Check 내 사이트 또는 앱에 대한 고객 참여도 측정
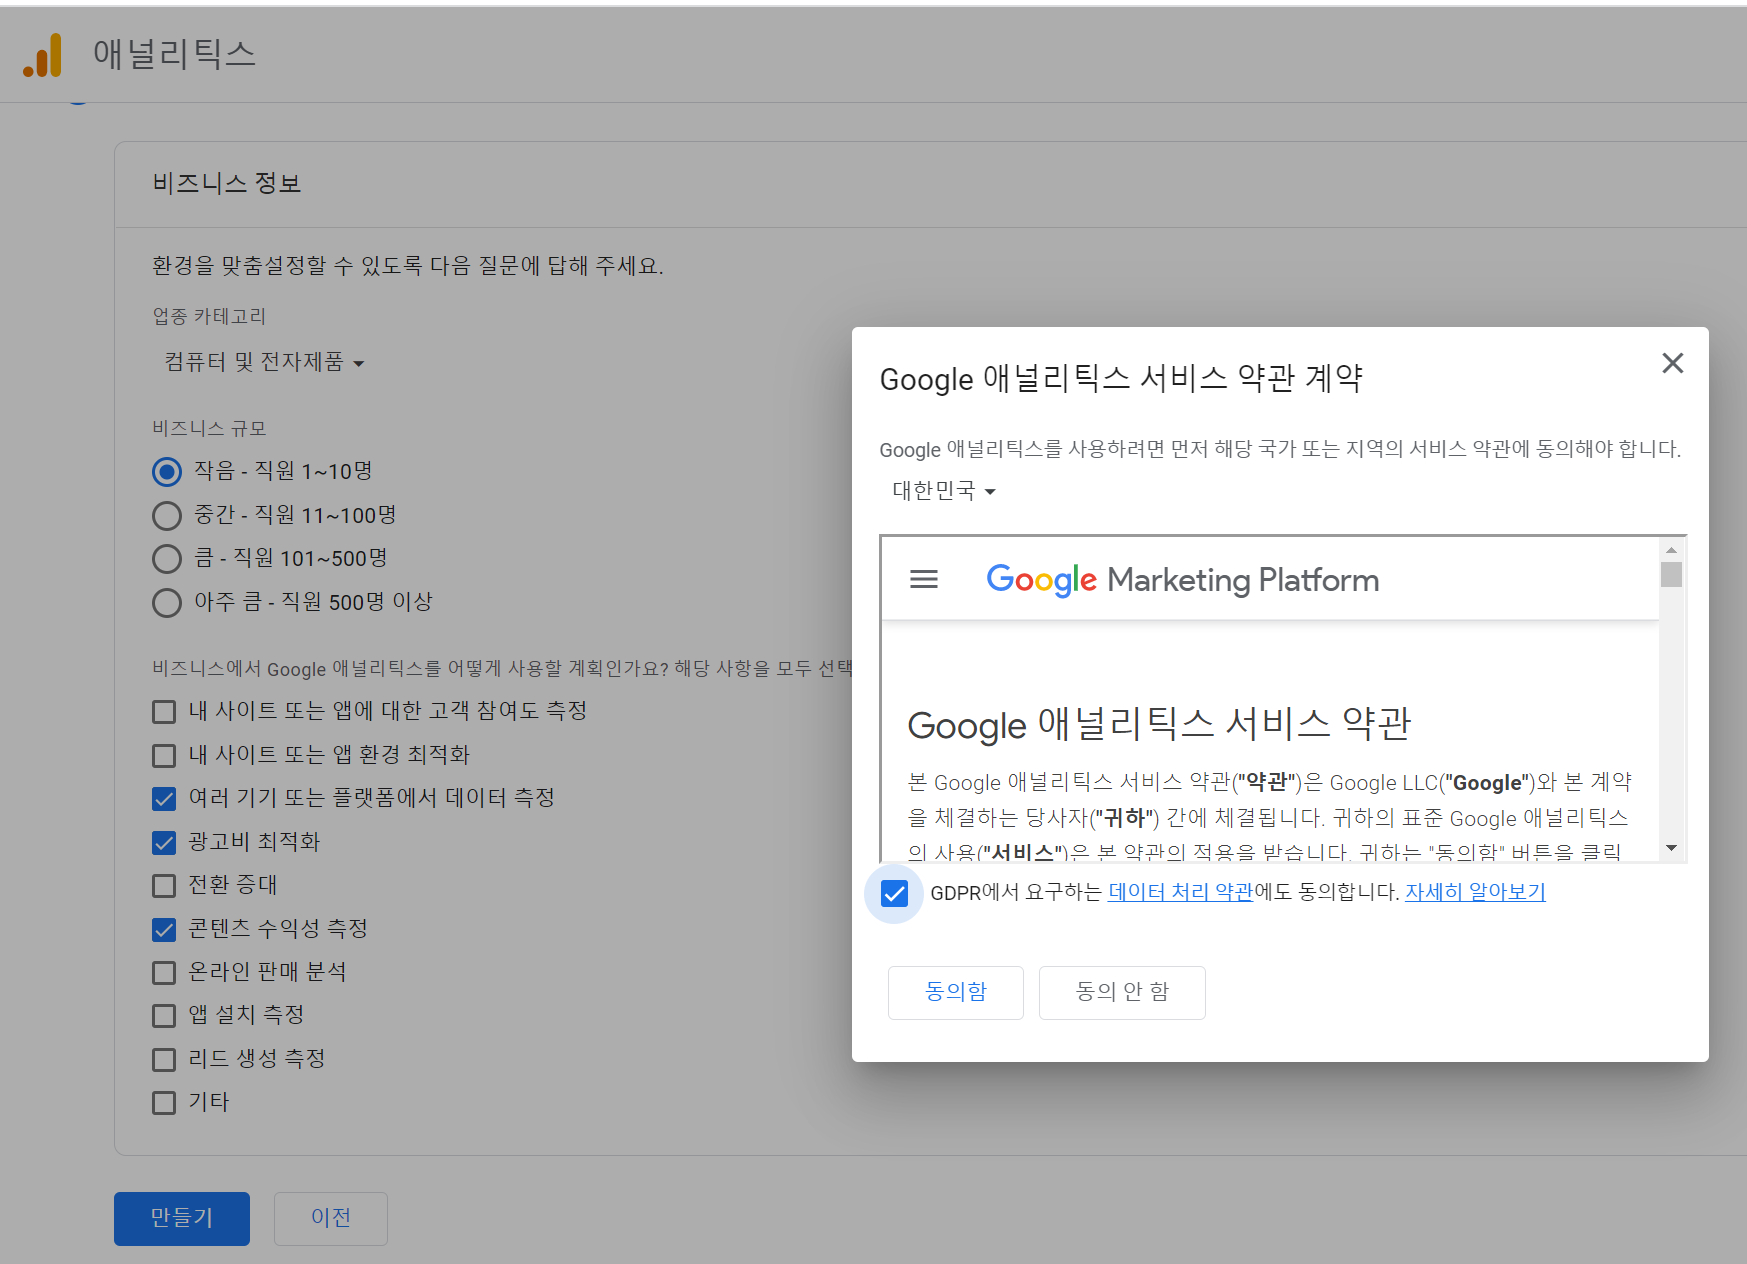1747x1264 pixels. pos(164,712)
